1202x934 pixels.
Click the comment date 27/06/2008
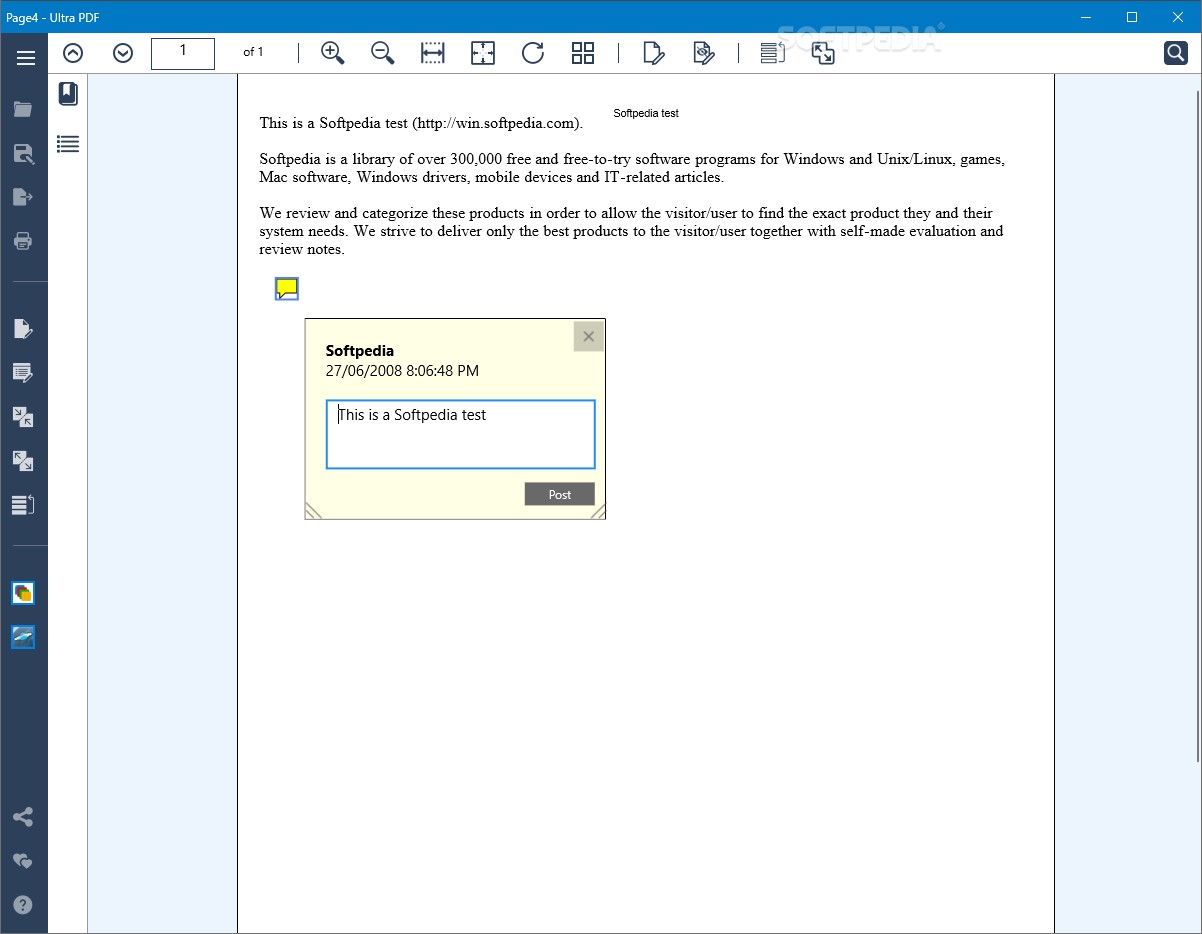point(402,371)
